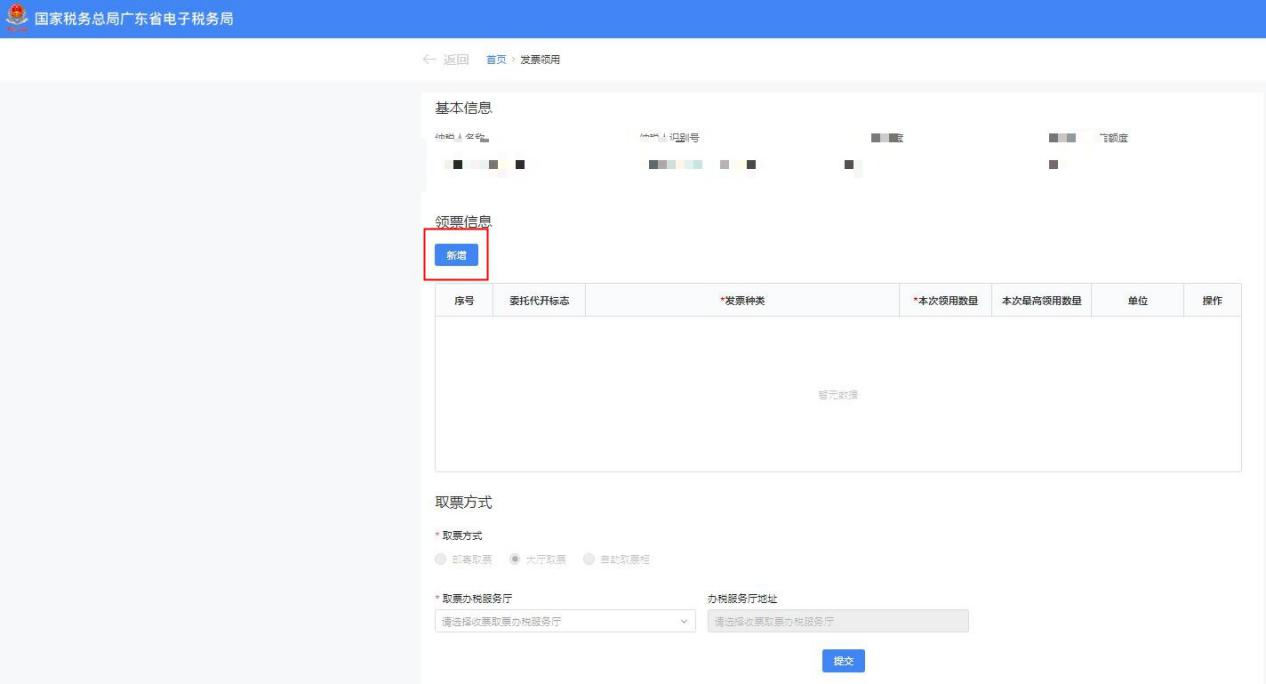
Task: Click the 序号 column header
Action: pos(464,301)
